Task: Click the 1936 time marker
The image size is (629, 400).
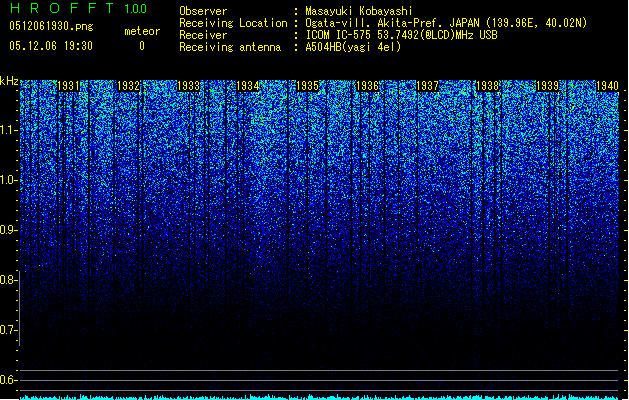Action: (367, 86)
